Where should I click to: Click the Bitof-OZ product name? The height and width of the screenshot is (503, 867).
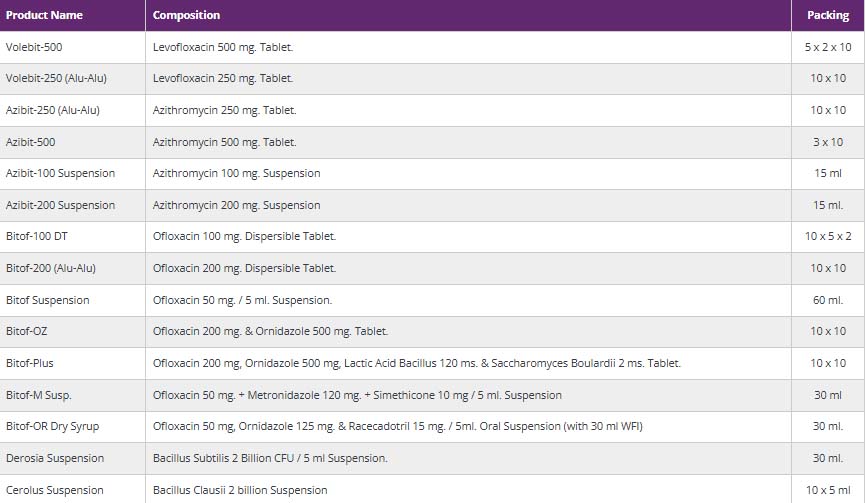click(x=26, y=331)
